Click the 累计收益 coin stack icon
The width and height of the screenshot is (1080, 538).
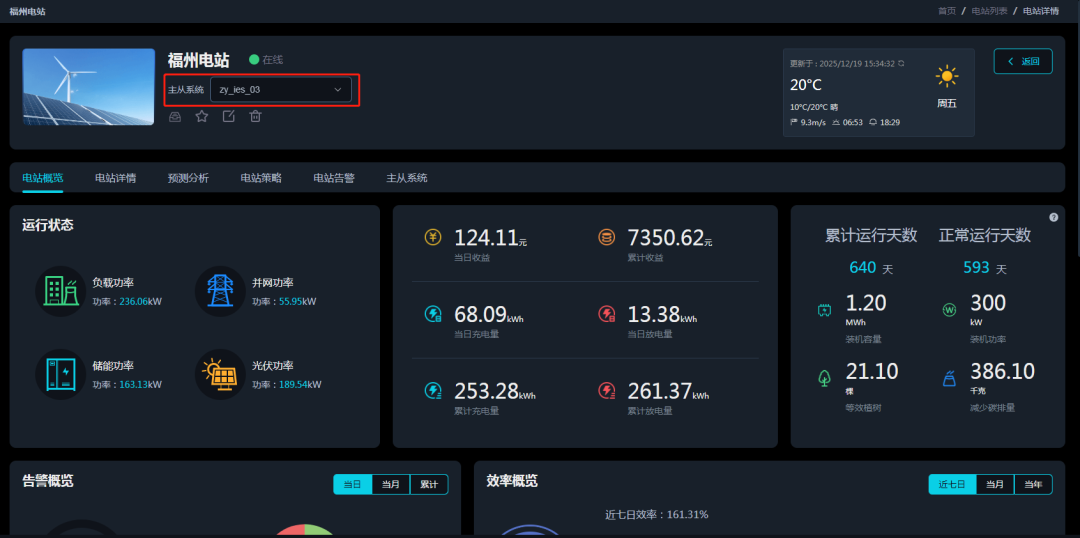[606, 238]
